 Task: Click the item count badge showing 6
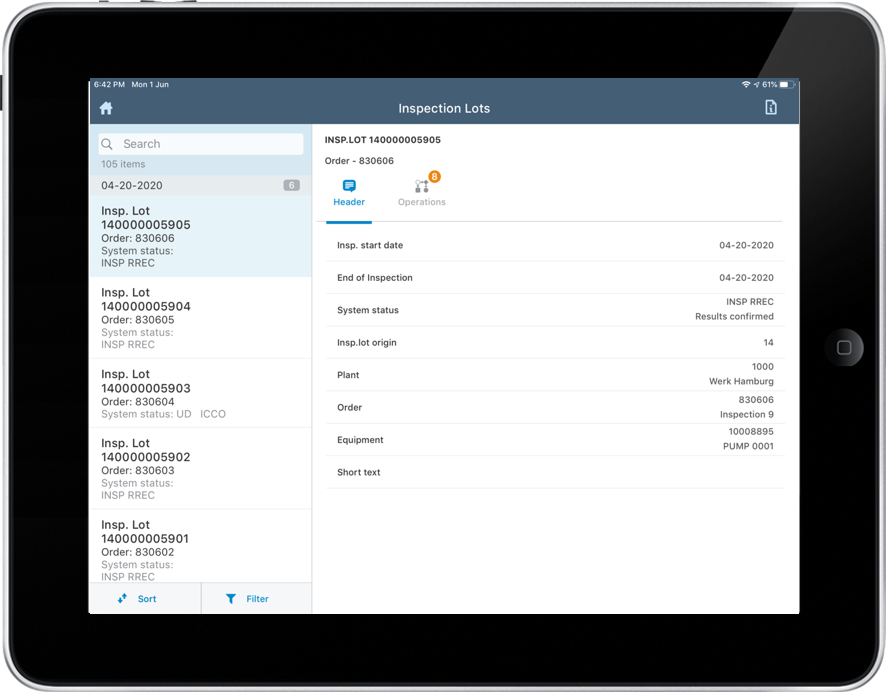click(290, 185)
